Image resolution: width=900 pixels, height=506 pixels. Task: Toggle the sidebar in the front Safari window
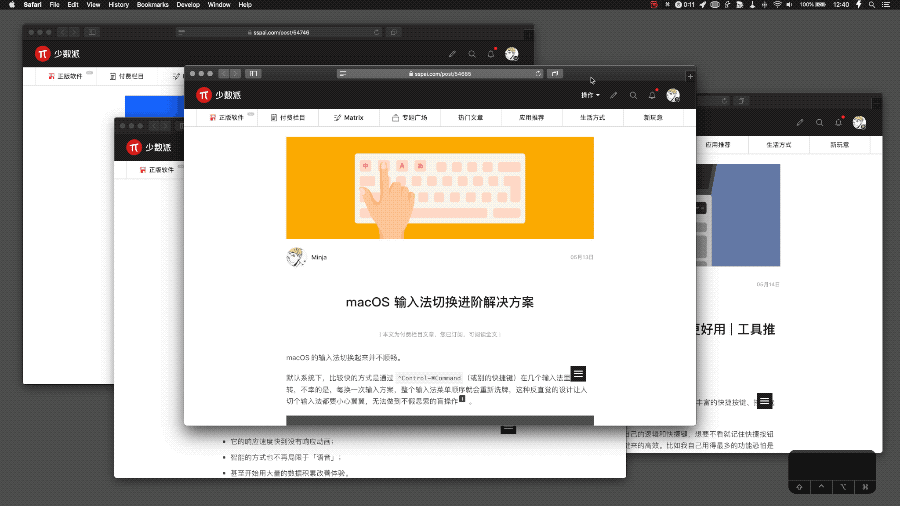[253, 74]
